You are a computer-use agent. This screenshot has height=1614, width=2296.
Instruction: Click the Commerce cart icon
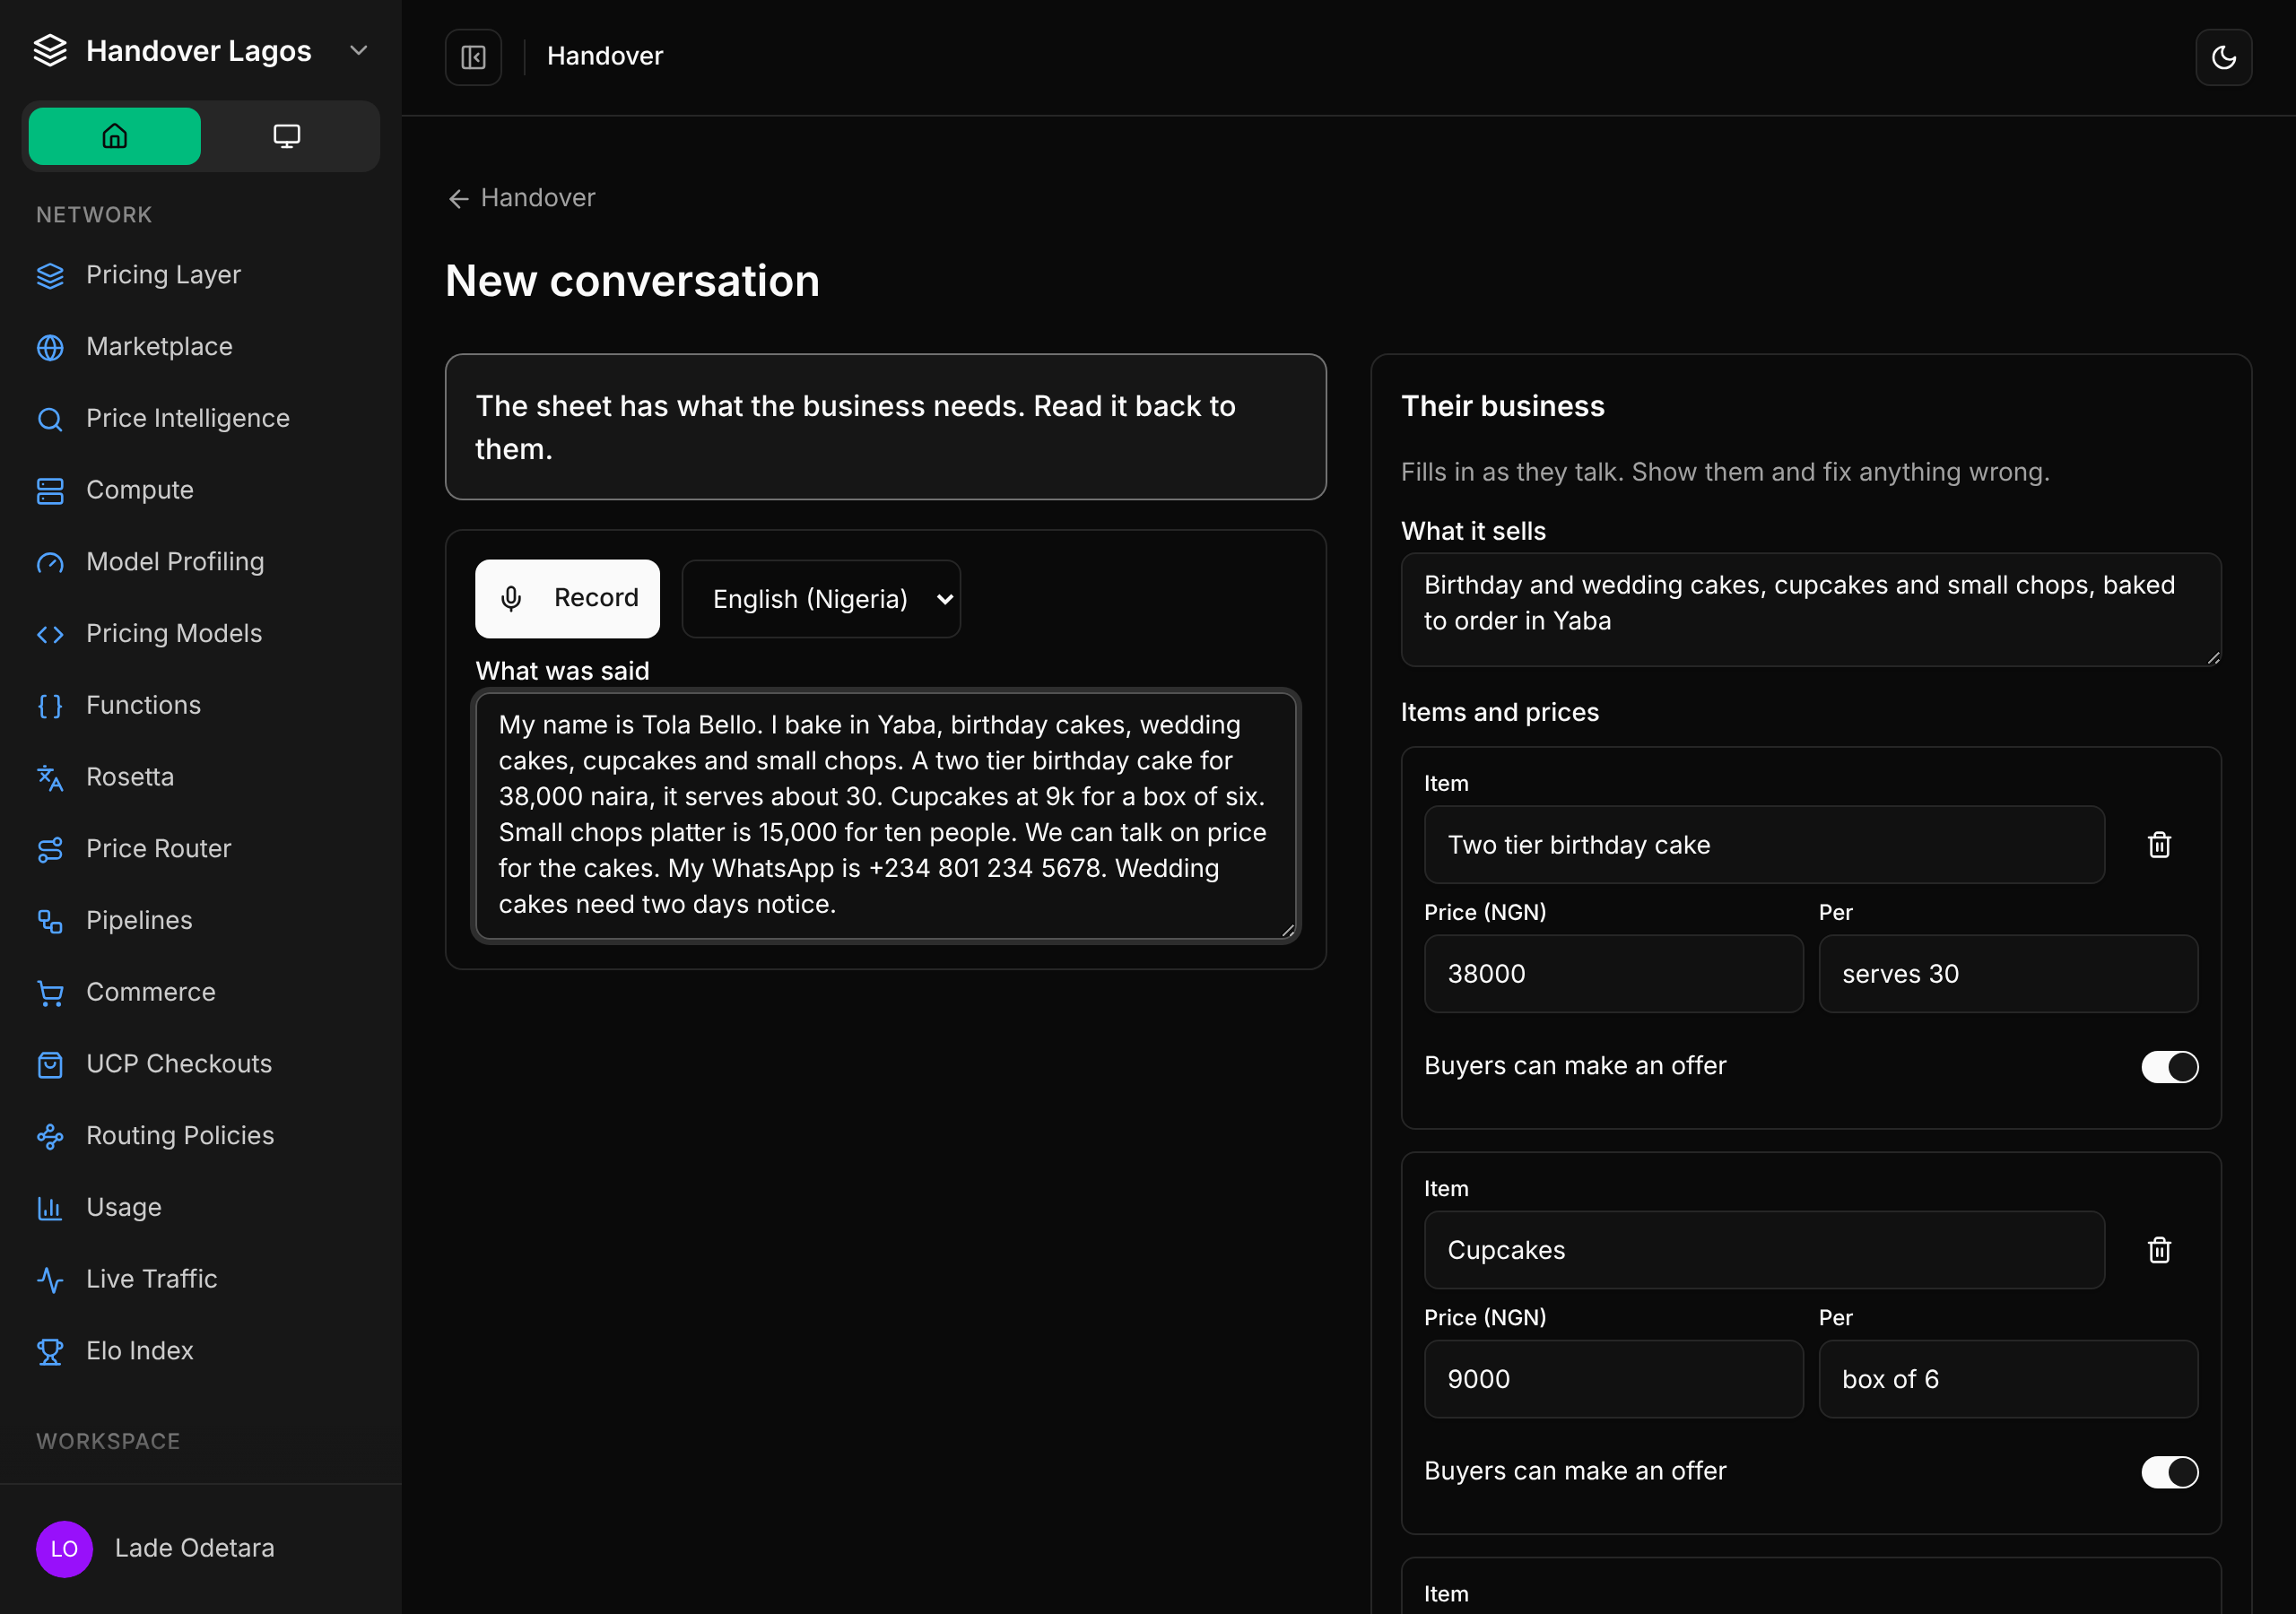[50, 993]
